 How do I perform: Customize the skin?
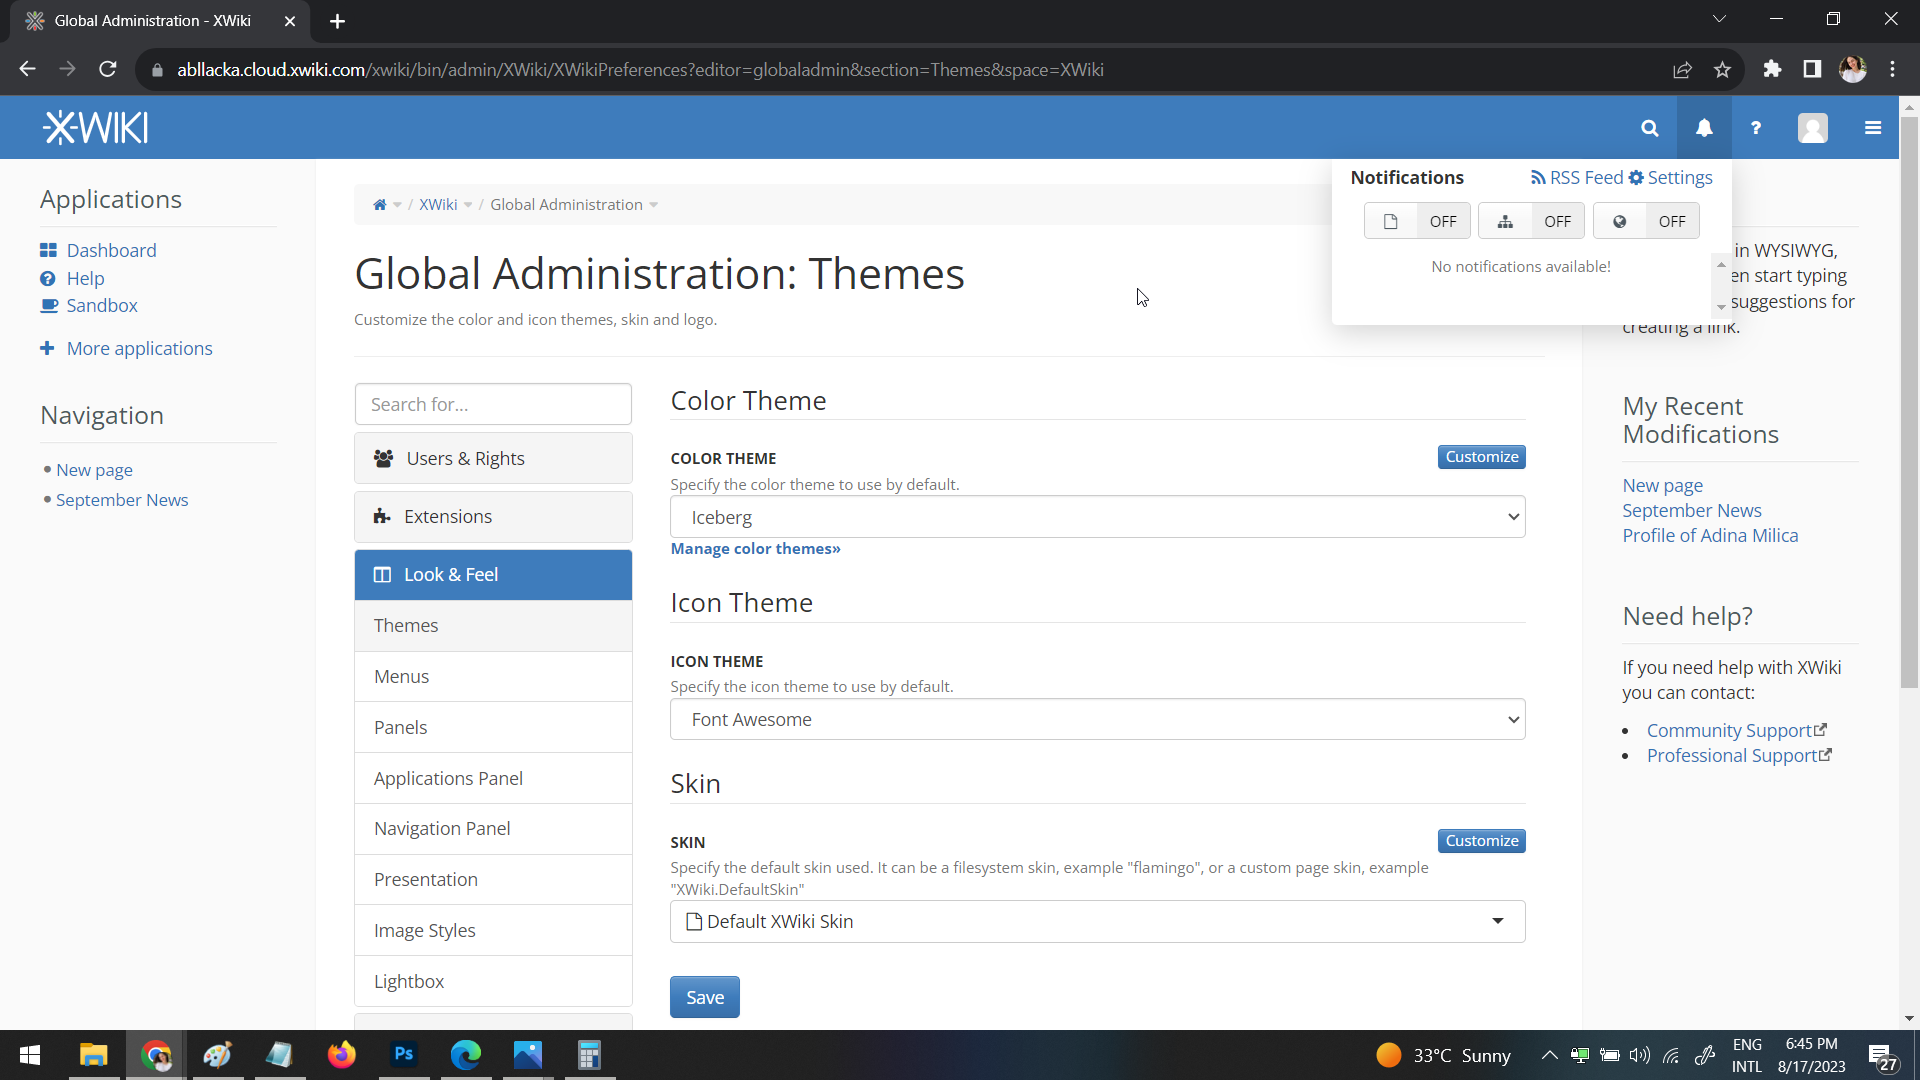pyautogui.click(x=1481, y=841)
